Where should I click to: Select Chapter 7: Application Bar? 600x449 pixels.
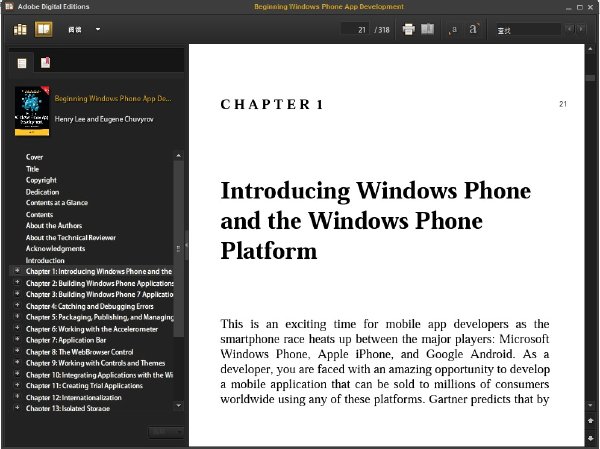66,340
